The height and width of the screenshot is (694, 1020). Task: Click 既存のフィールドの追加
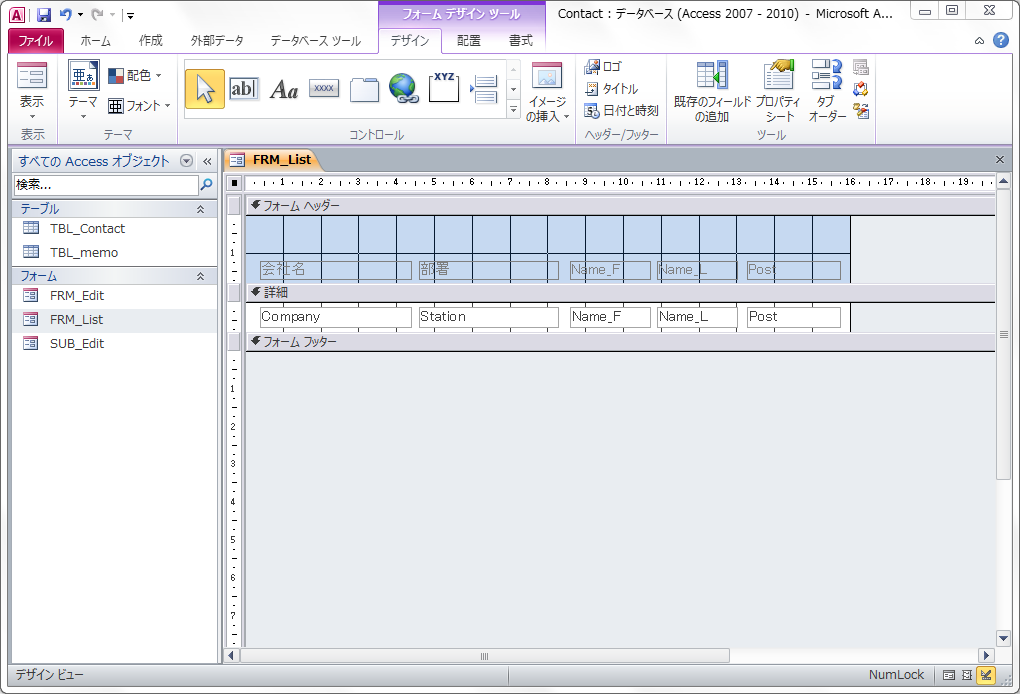[712, 92]
